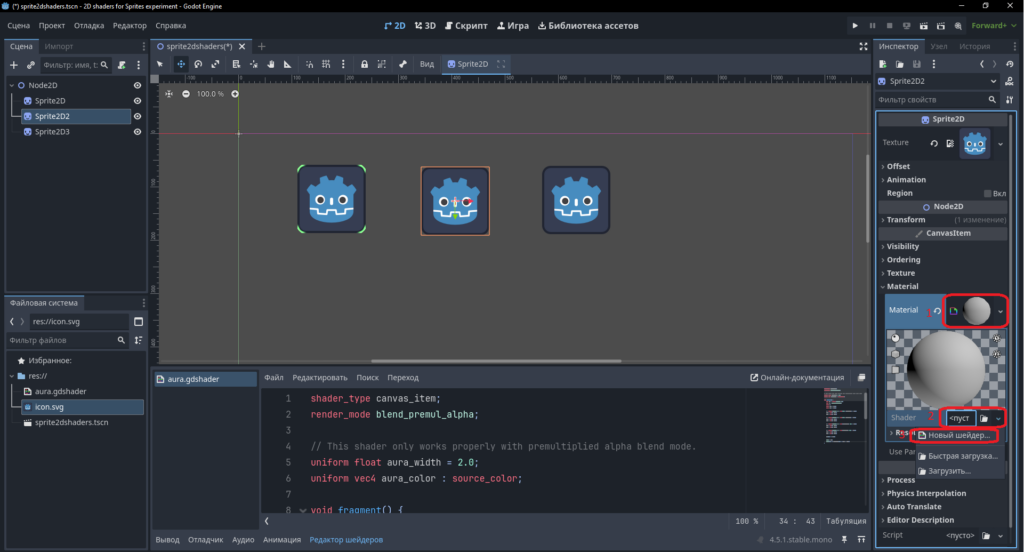Save resource with Inspector floppy icon
Viewport: 1024px width, 552px height.
point(917,64)
